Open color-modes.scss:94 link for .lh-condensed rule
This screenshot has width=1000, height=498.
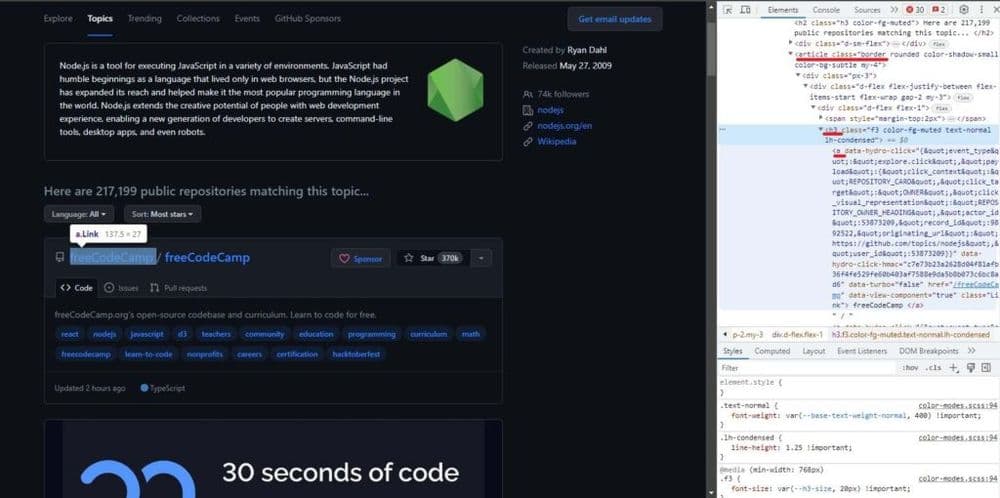[x=957, y=437]
